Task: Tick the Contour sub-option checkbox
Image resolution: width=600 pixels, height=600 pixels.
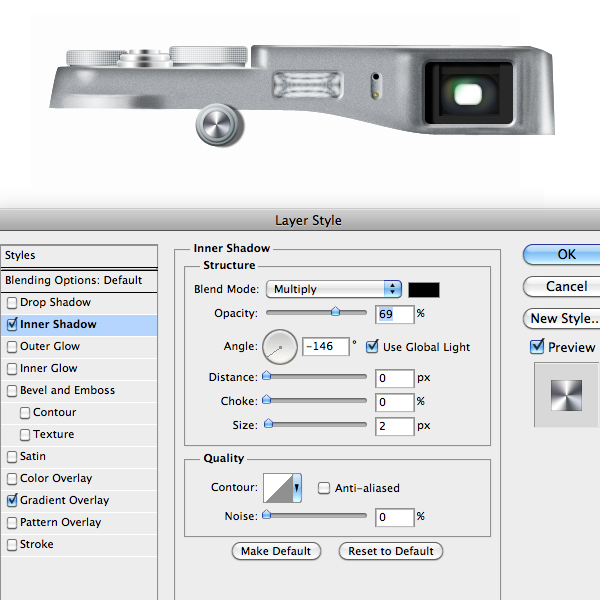Action: 25,413
